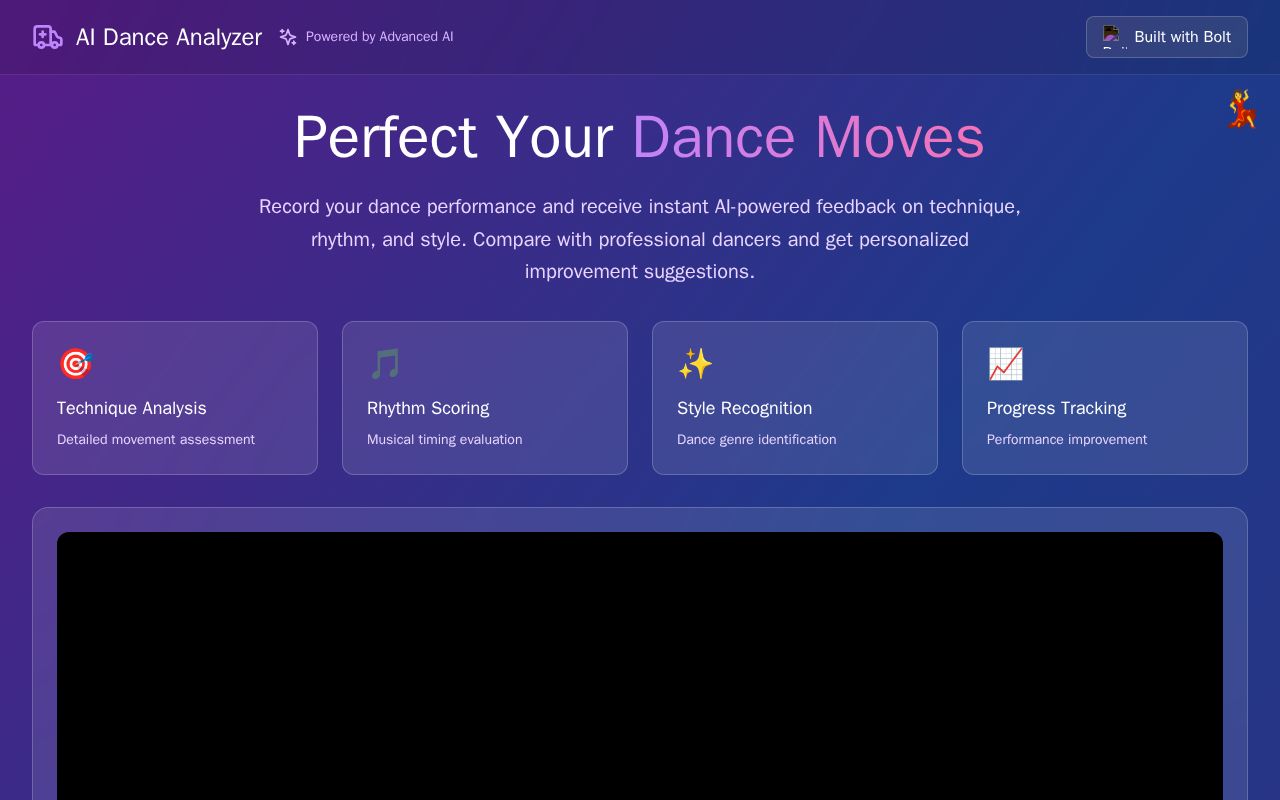The width and height of the screenshot is (1280, 800).
Task: Click the Detailed movement assessment text
Action: [x=156, y=439]
